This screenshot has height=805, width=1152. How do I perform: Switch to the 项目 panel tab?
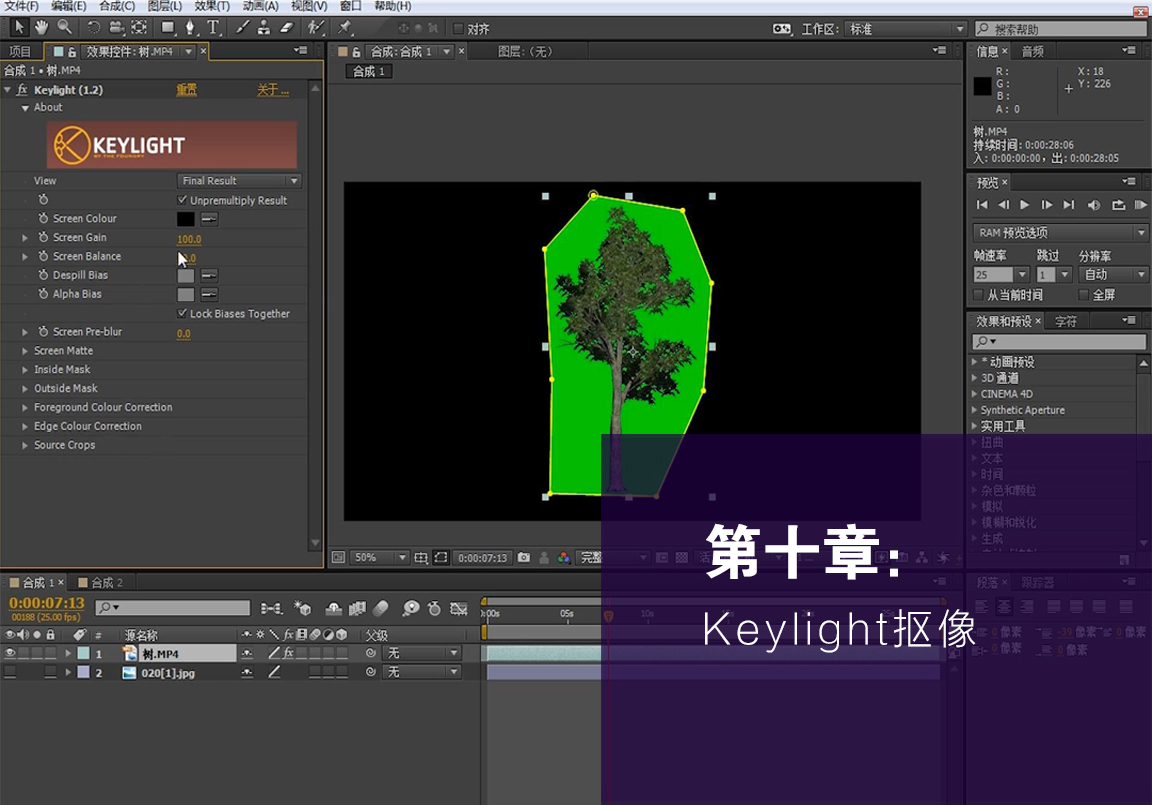pyautogui.click(x=20, y=51)
